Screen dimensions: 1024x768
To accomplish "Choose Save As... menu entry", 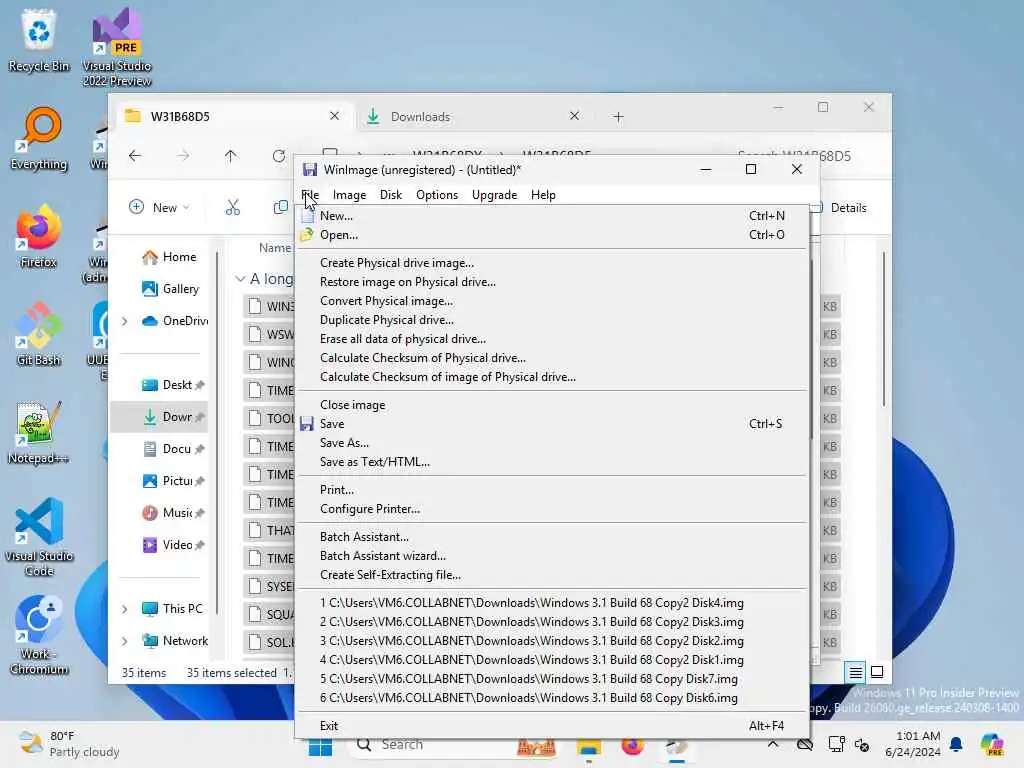I will click(x=552, y=443).
